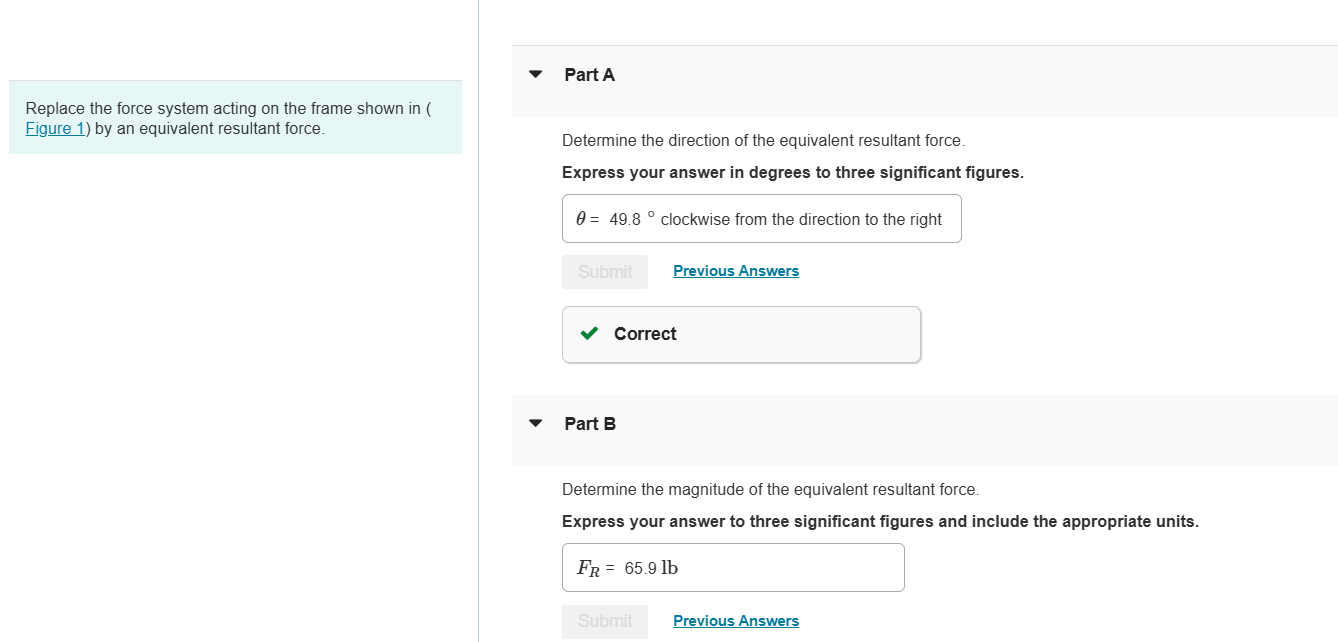Screen dimensions: 1338x642
Task: Click the 65.9 lb answer text
Action: (650, 566)
